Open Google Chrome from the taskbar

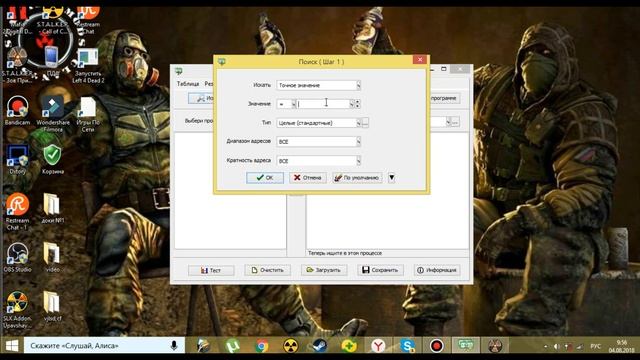[262, 346]
